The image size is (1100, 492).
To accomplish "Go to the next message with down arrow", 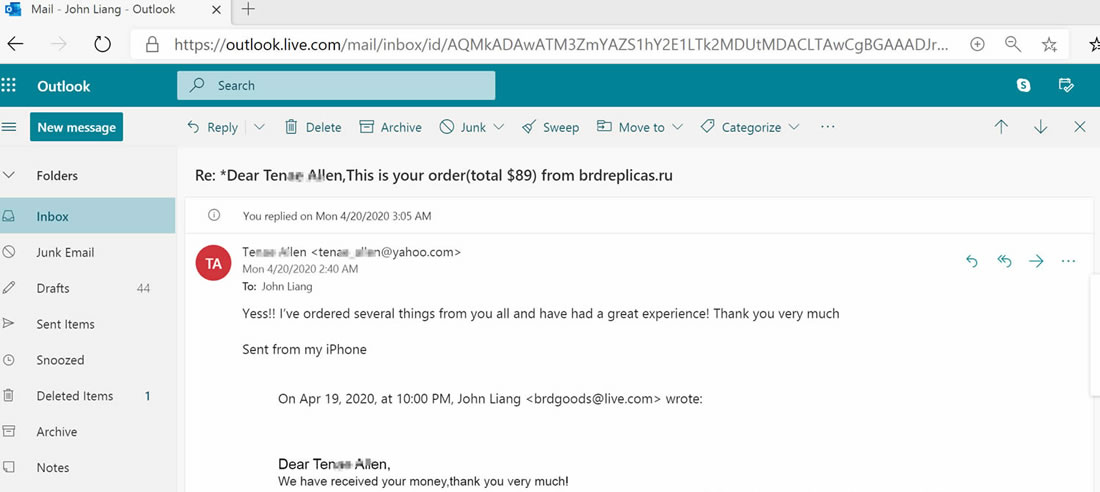I will click(1040, 127).
